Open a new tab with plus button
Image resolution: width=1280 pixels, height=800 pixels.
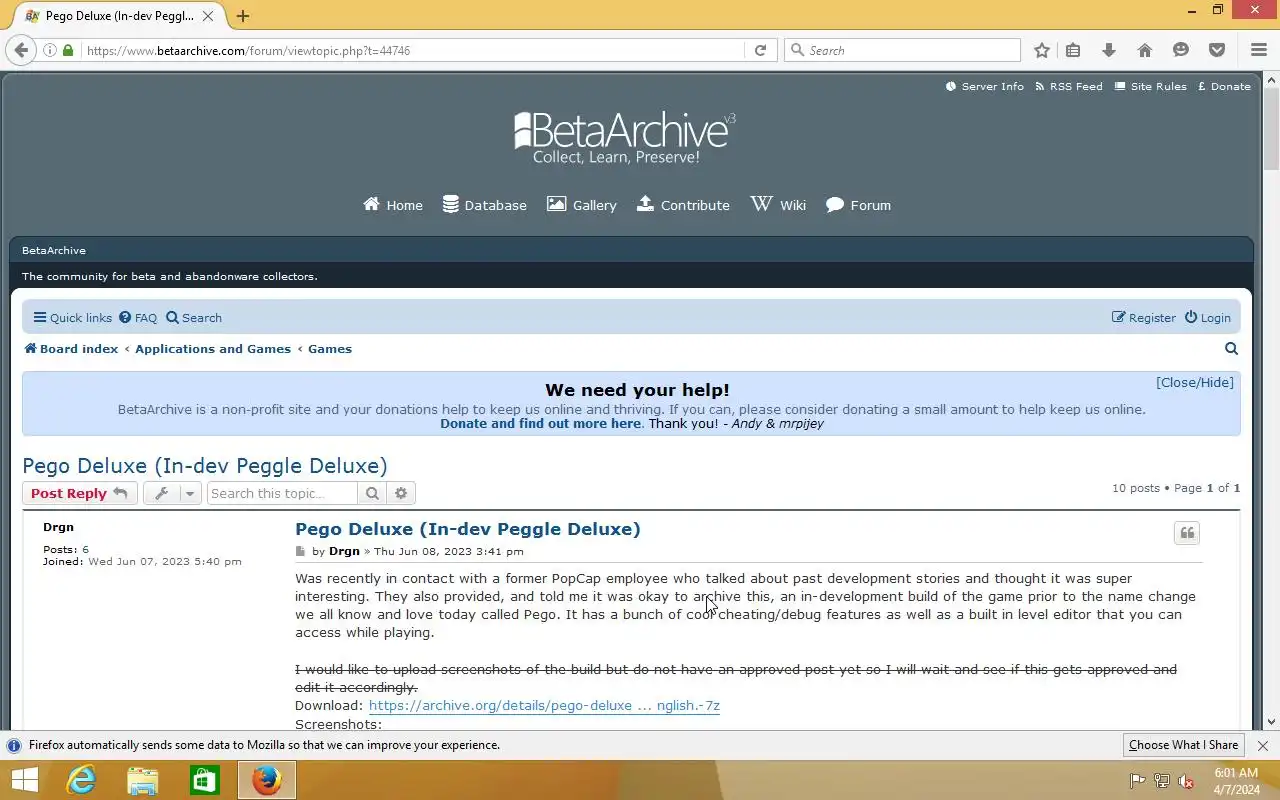[x=243, y=16]
